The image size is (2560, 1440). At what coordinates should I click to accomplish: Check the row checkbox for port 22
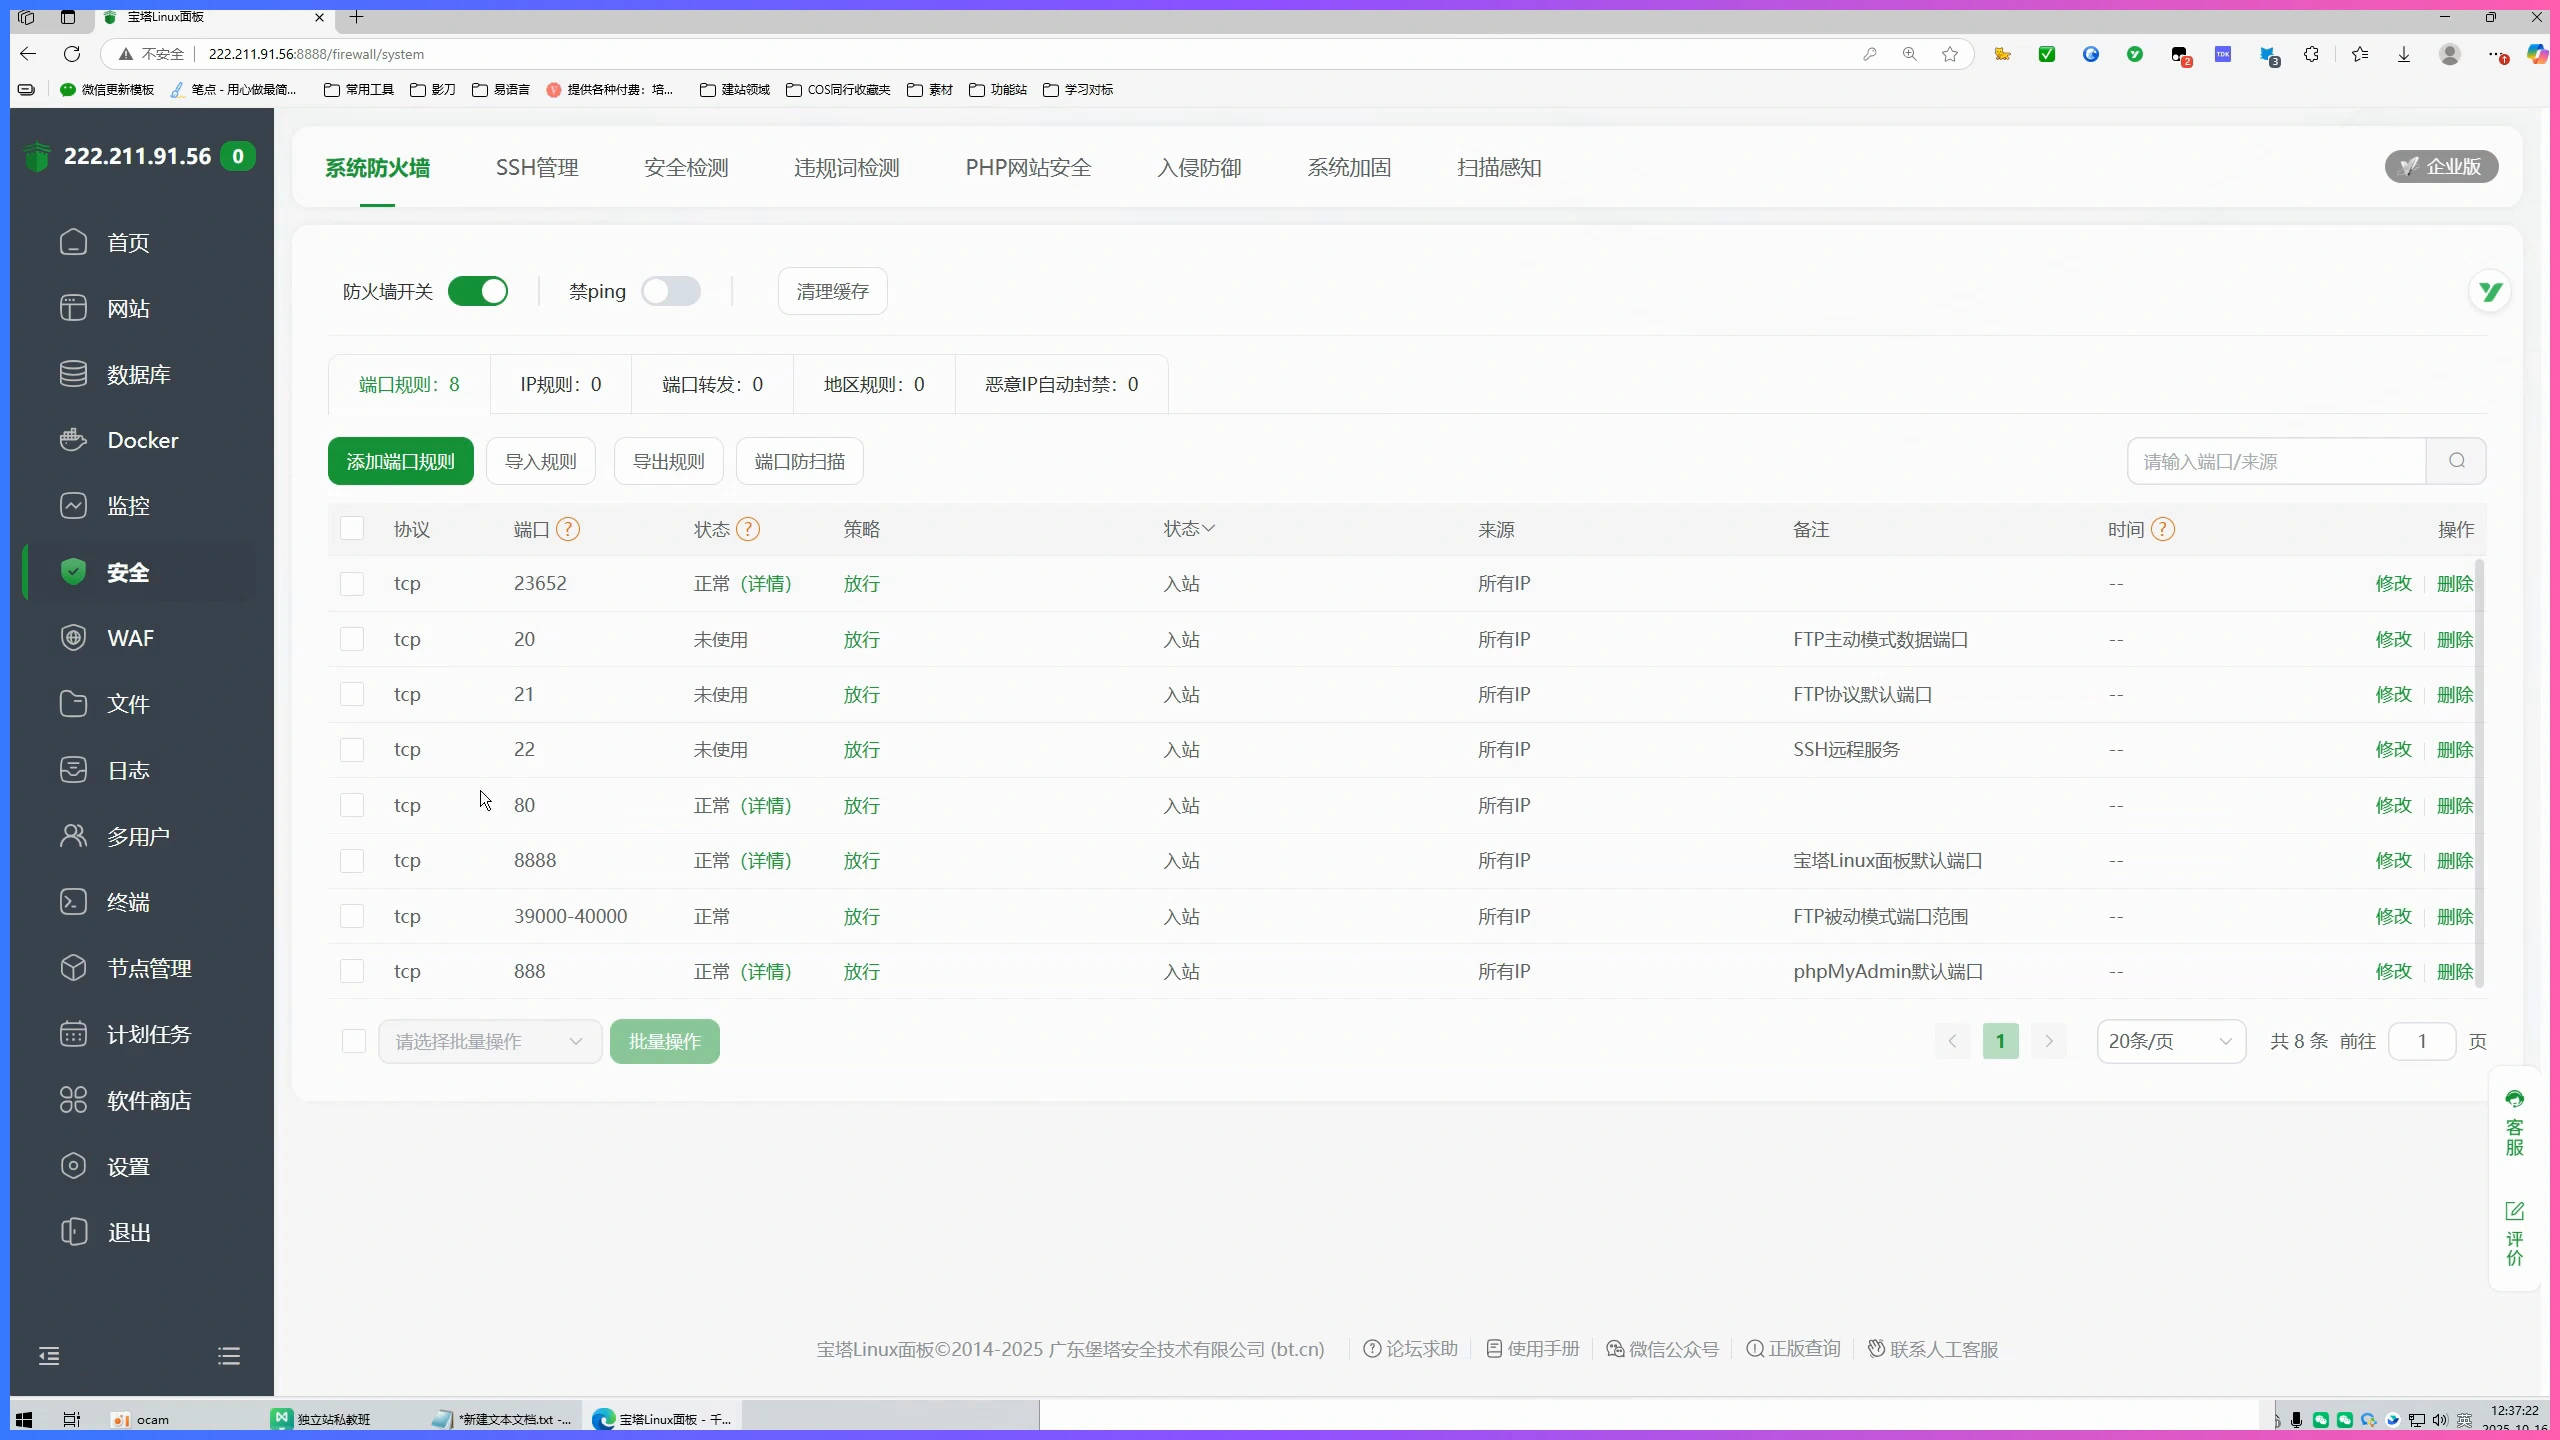[x=352, y=749]
